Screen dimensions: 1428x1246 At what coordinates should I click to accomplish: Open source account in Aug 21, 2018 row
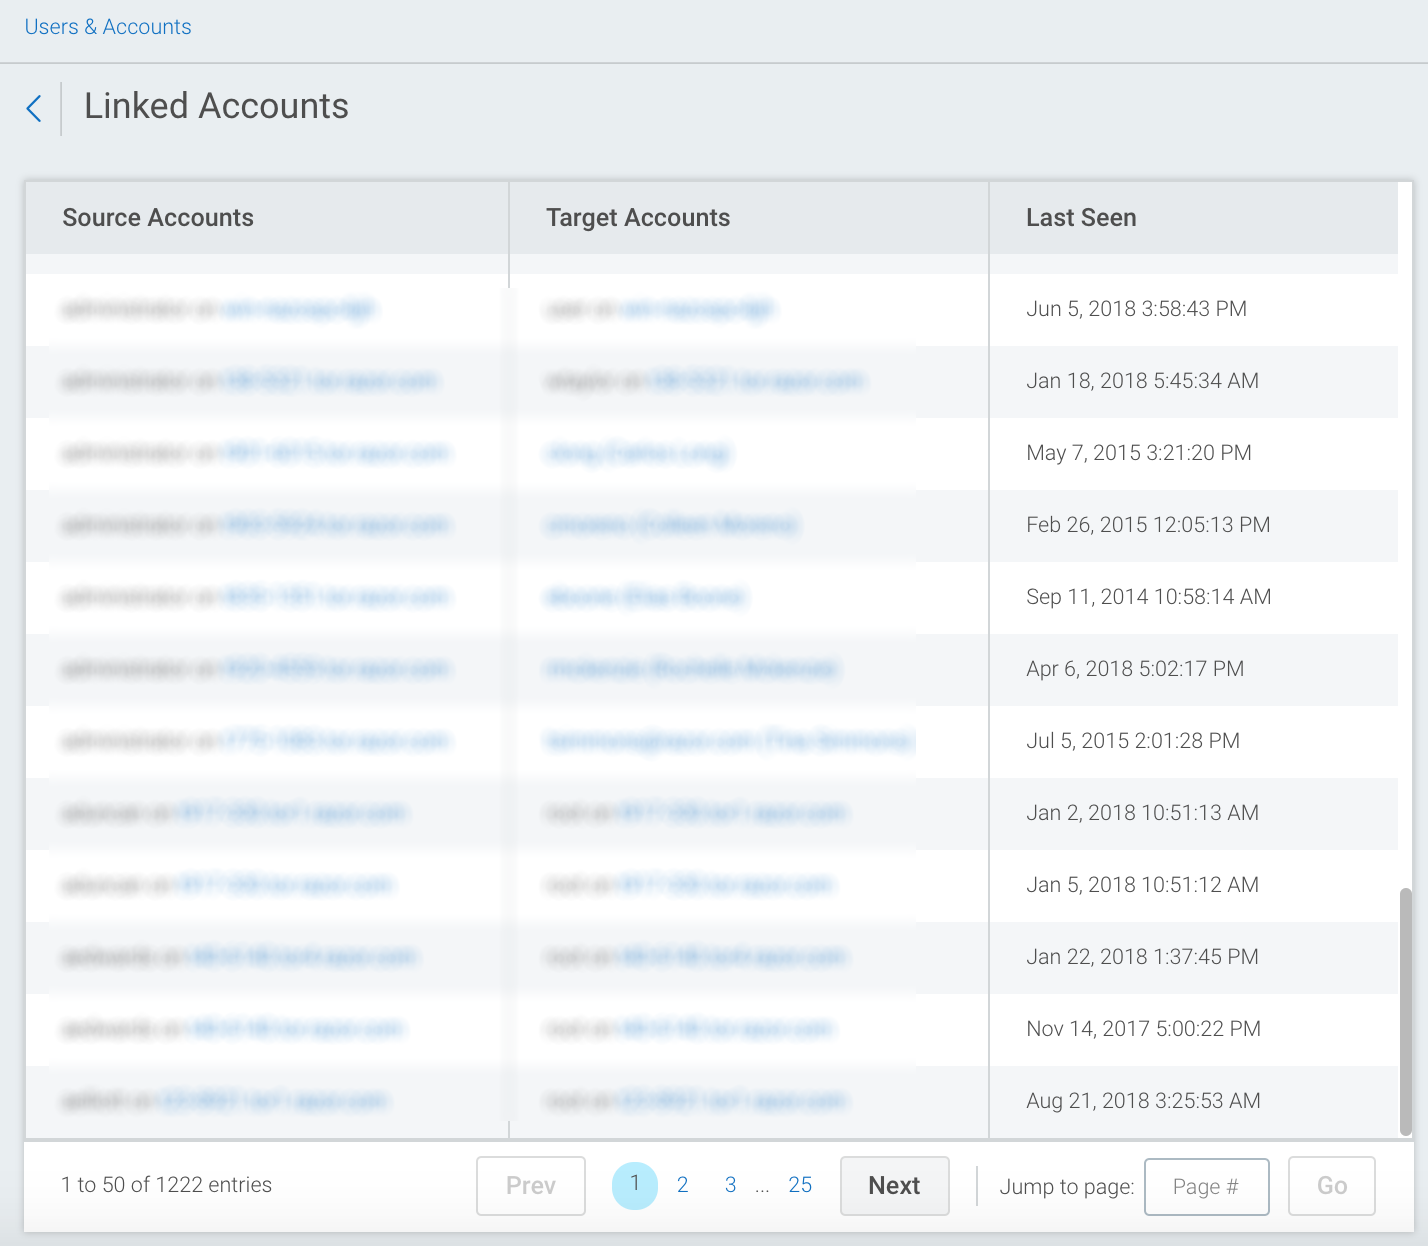(x=273, y=1101)
